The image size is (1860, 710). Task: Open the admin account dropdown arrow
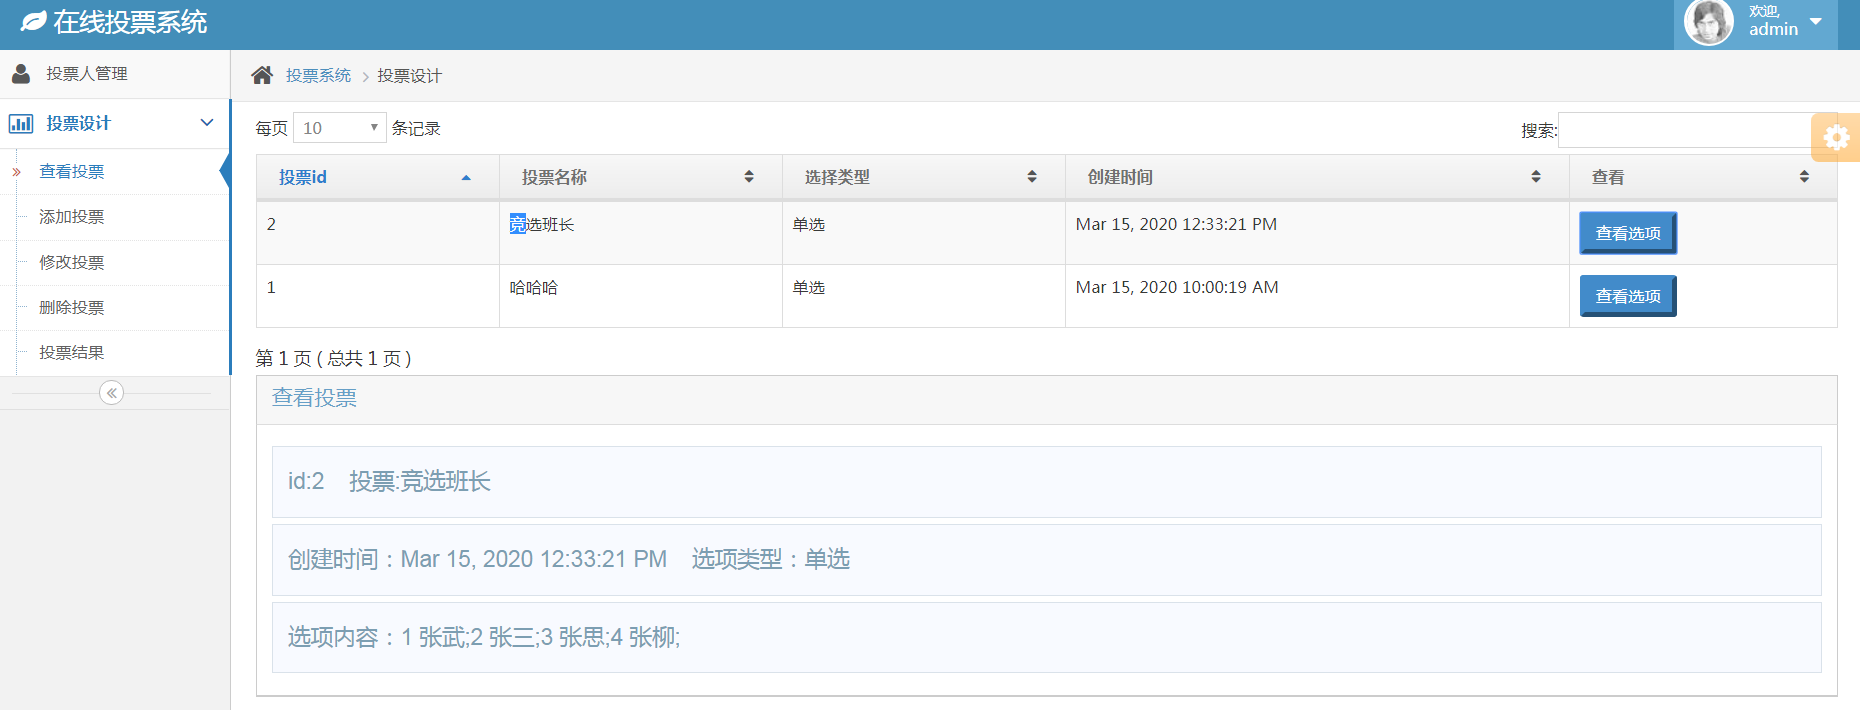tap(1816, 21)
